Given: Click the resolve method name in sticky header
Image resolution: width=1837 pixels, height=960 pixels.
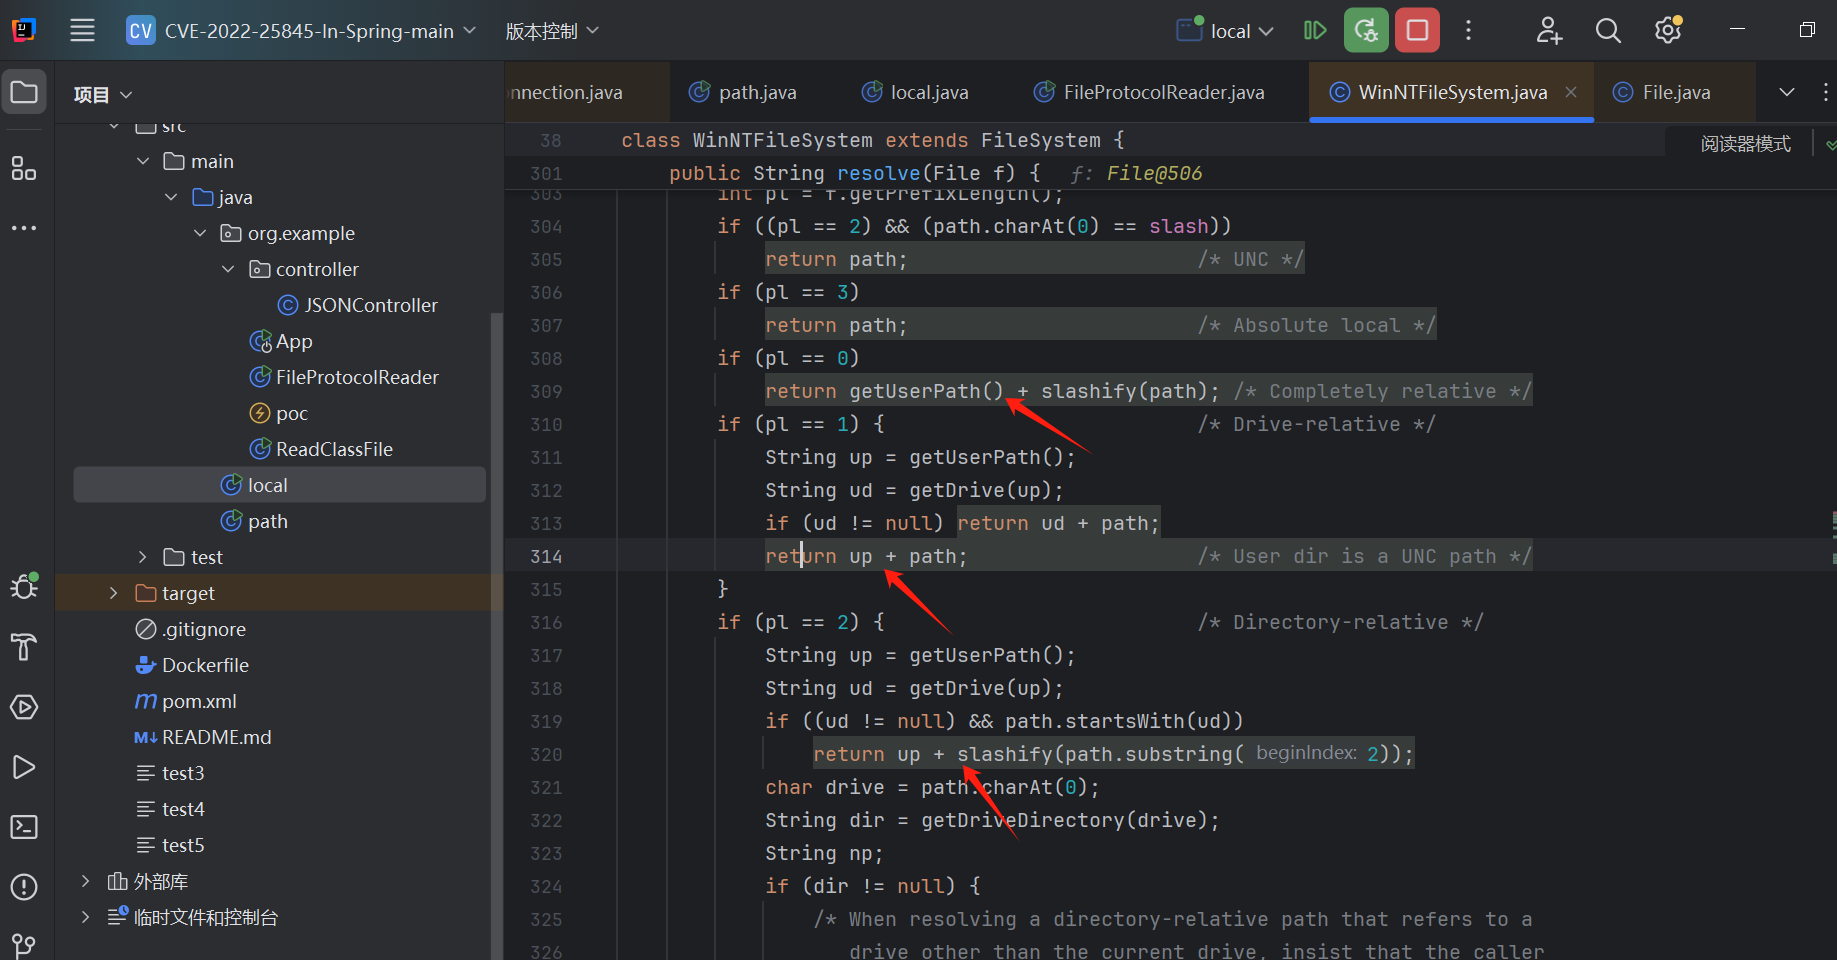Looking at the screenshot, I should pyautogui.click(x=879, y=173).
